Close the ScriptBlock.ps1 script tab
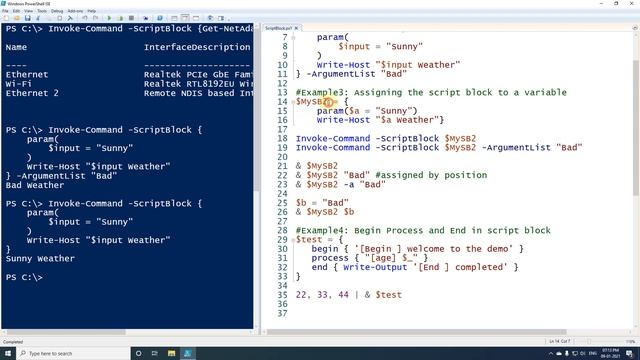 coord(296,28)
